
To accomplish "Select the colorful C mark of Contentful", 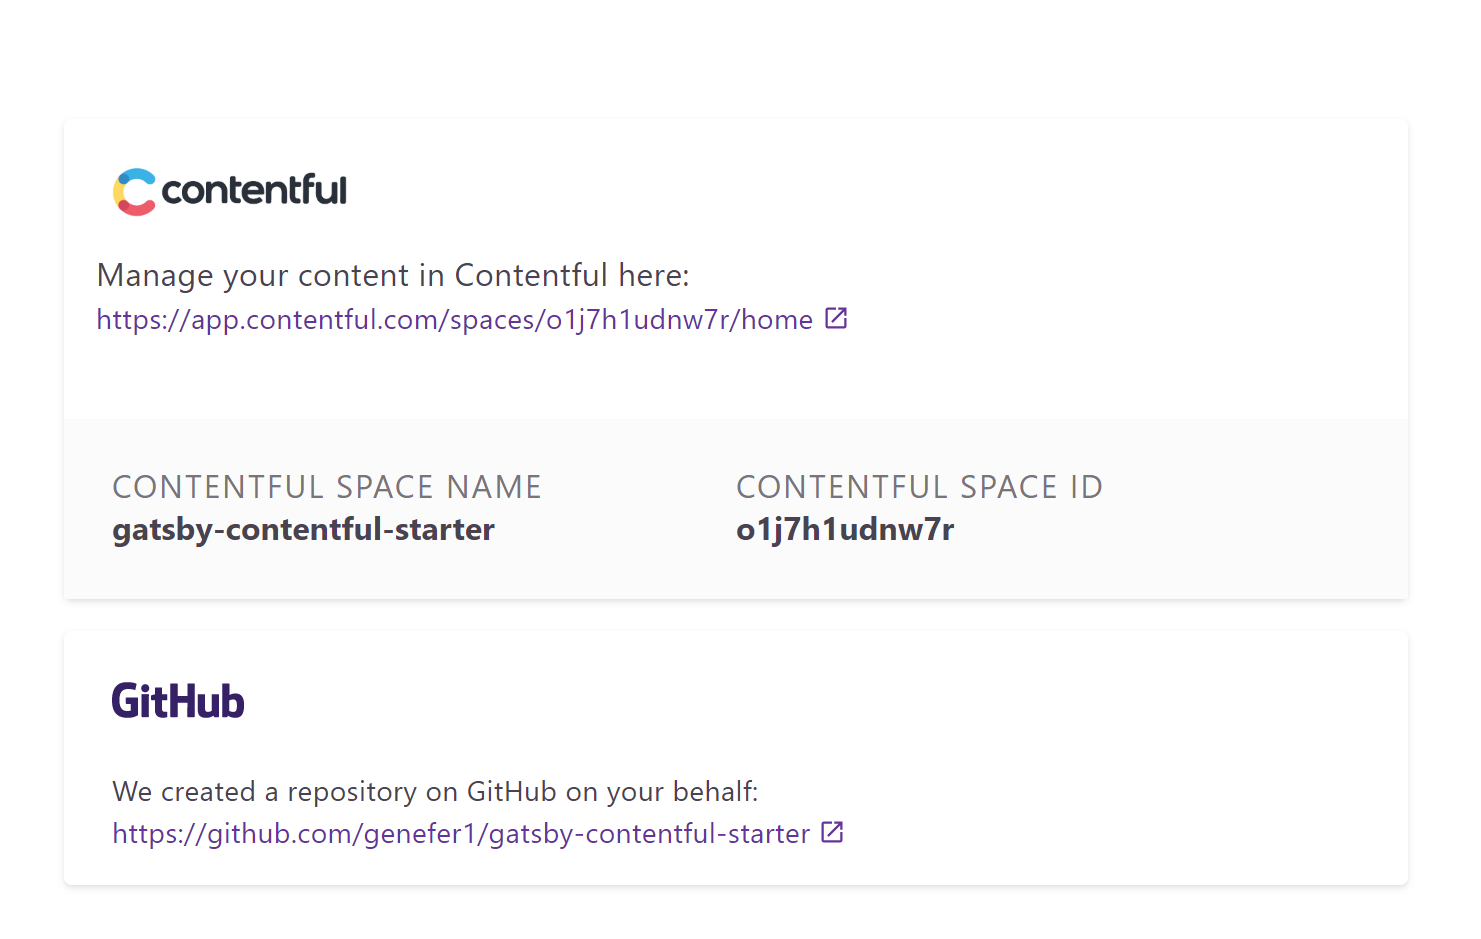I will tap(133, 190).
